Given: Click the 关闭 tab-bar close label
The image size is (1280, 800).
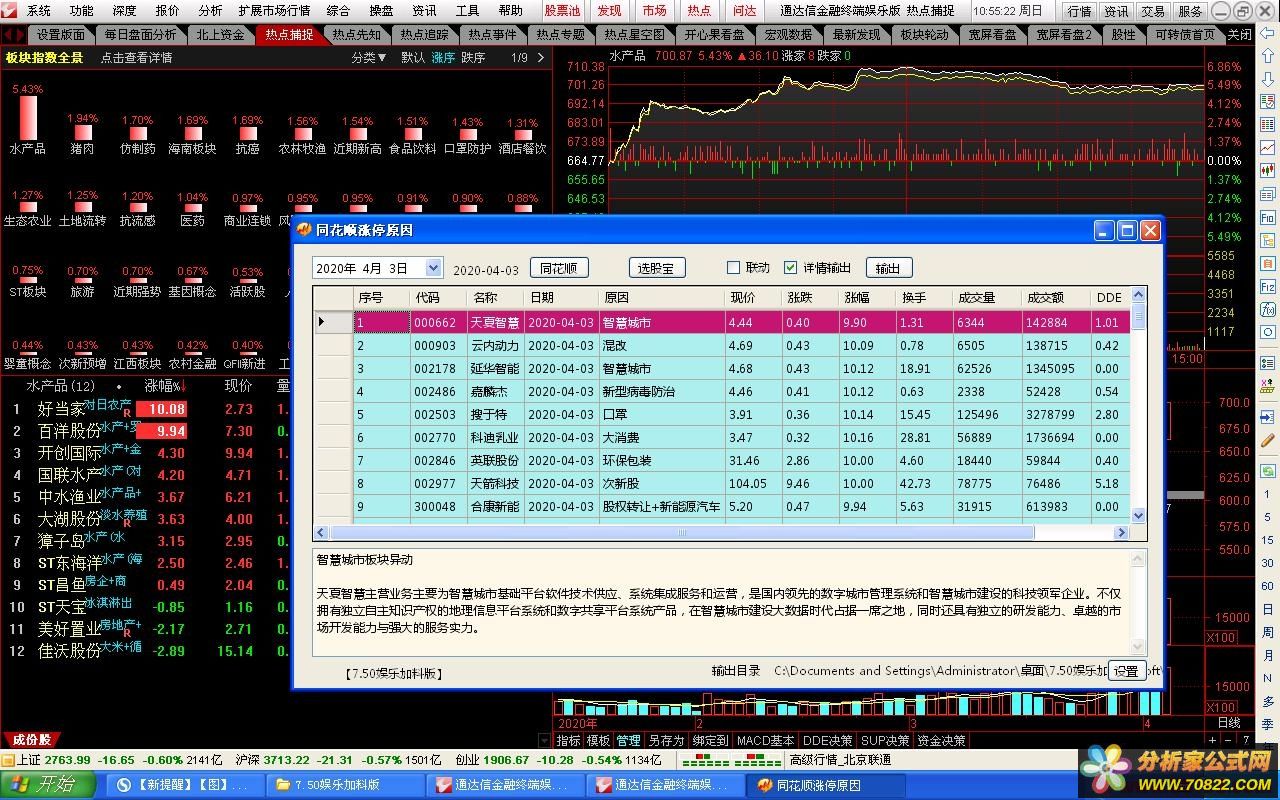Looking at the screenshot, I should 1238,34.
